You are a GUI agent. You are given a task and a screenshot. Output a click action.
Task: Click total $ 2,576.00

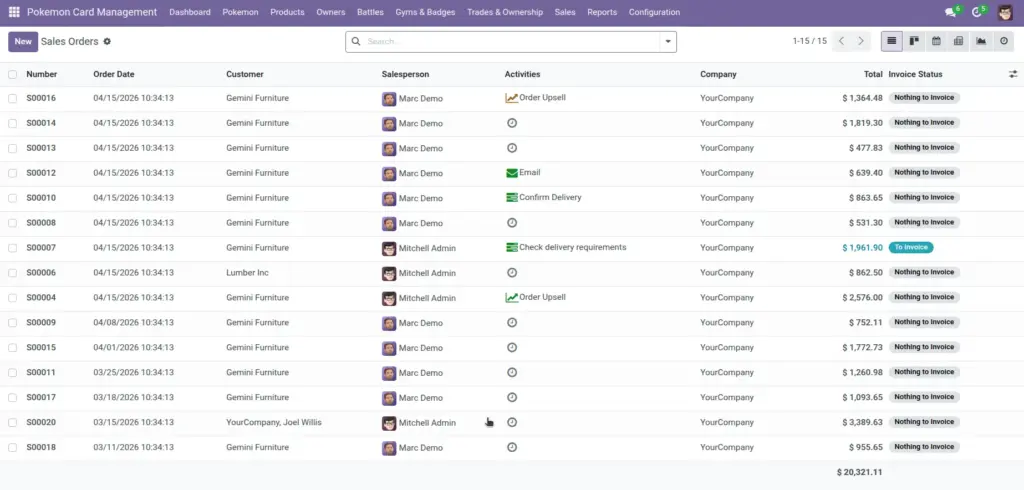(863, 298)
